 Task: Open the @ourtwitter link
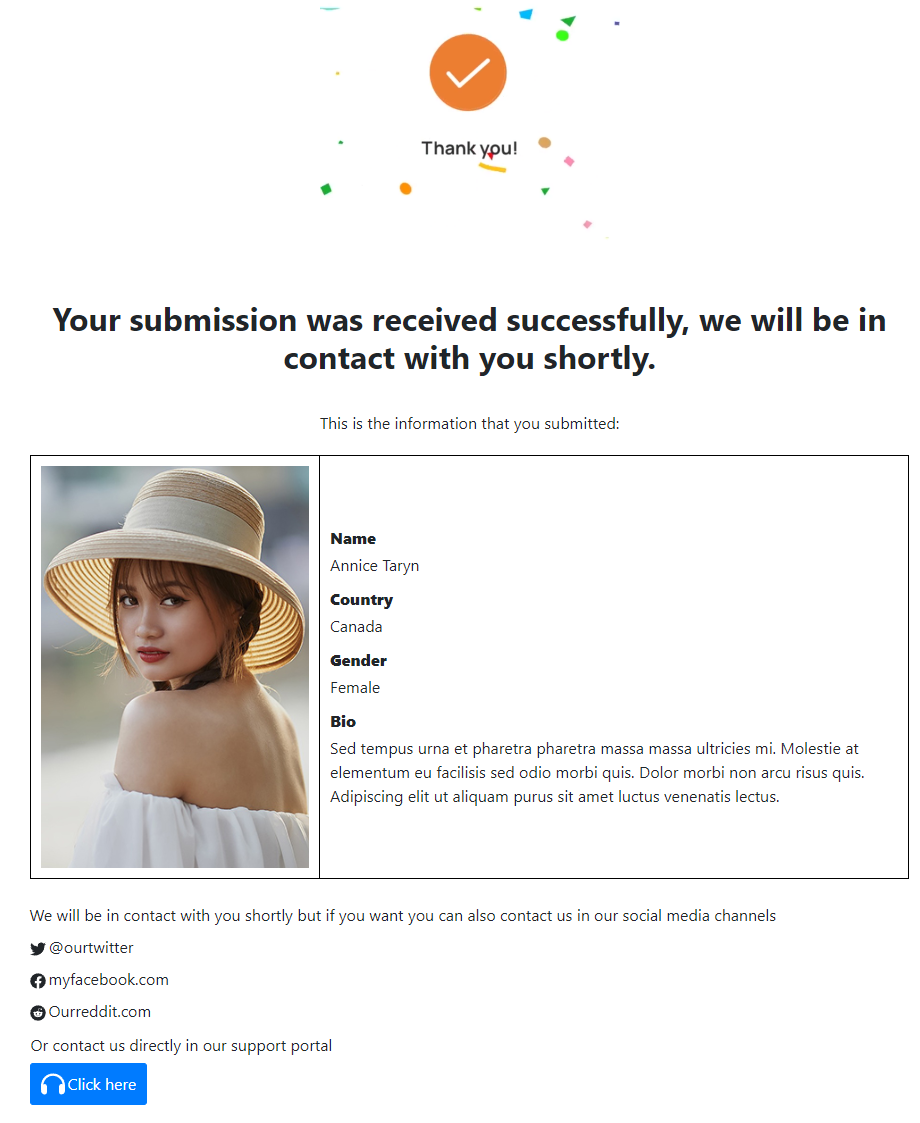(x=91, y=948)
